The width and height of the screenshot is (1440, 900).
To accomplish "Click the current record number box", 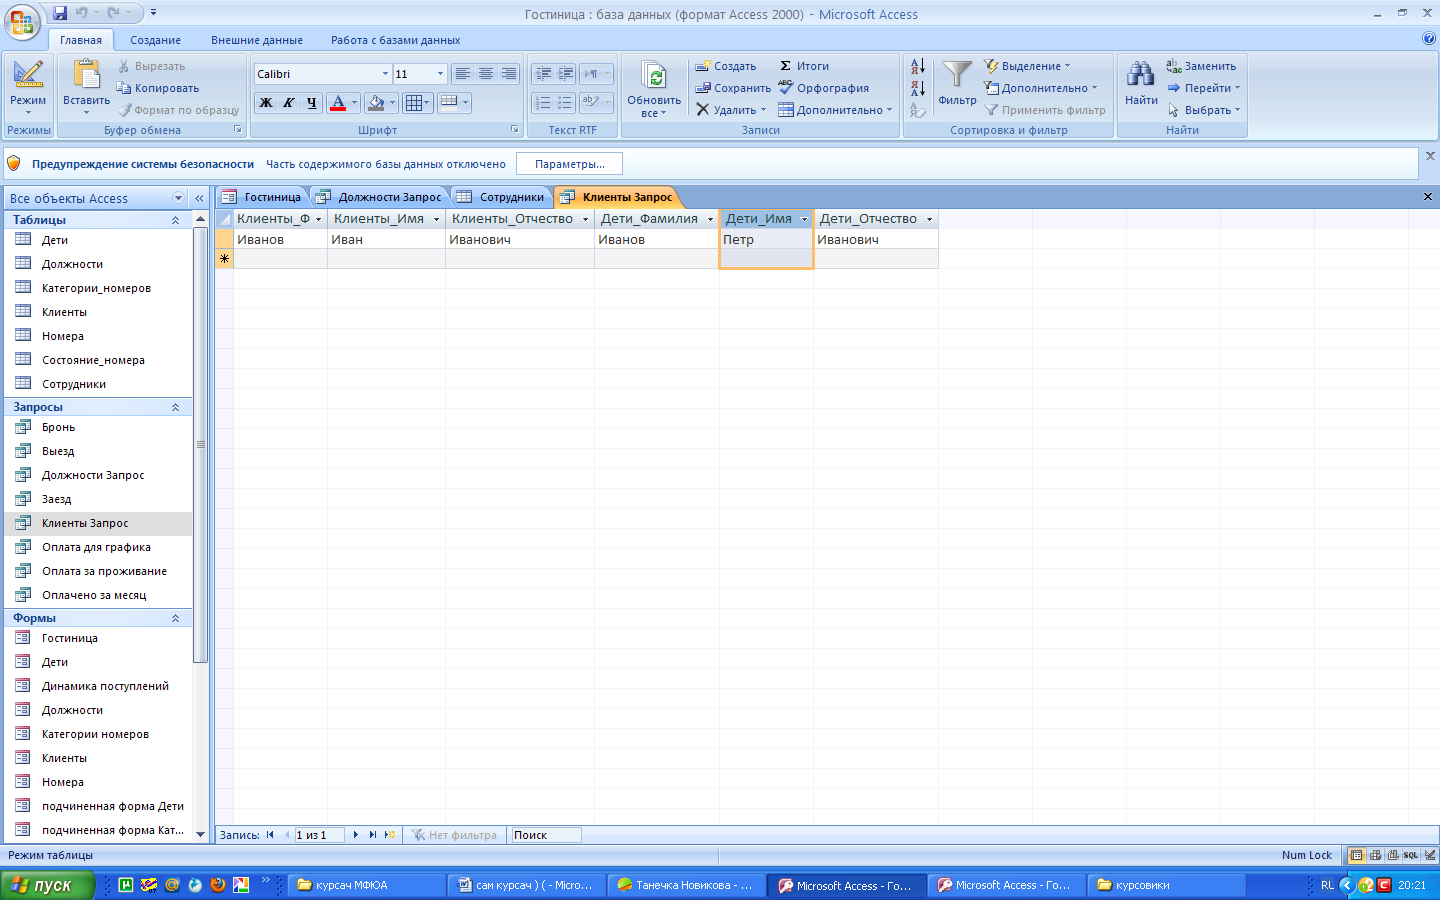I will pyautogui.click(x=319, y=835).
